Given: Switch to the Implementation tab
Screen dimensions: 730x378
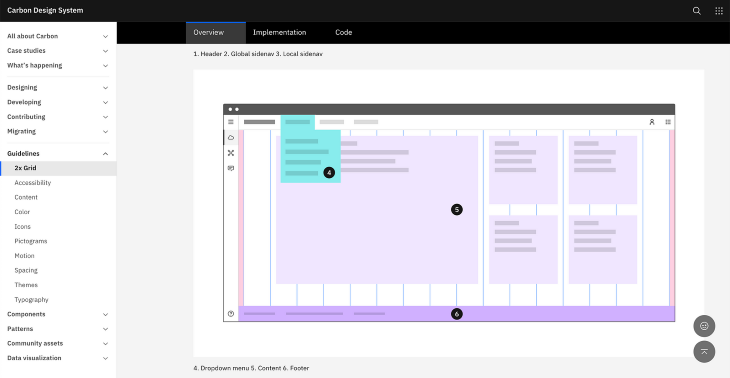Looking at the screenshot, I should [x=279, y=33].
